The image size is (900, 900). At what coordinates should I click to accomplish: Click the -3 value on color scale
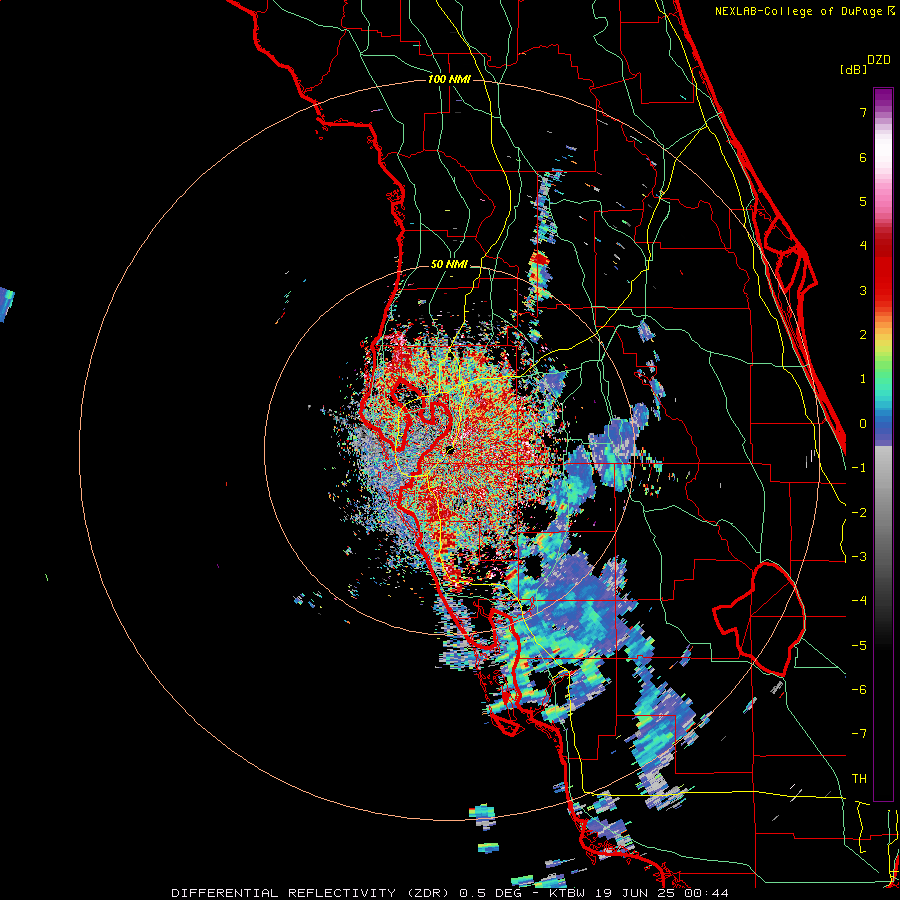(859, 557)
